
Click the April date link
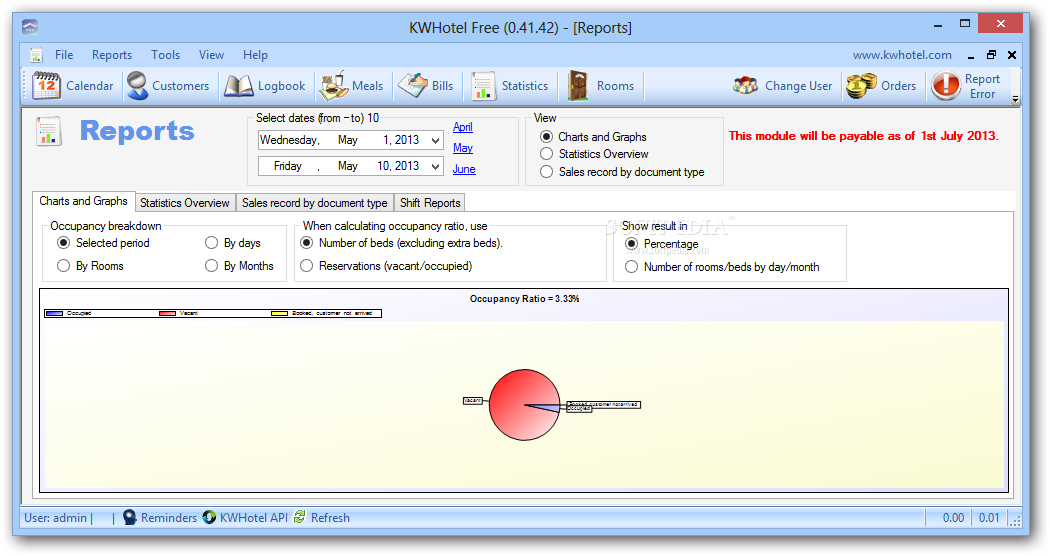pyautogui.click(x=463, y=127)
